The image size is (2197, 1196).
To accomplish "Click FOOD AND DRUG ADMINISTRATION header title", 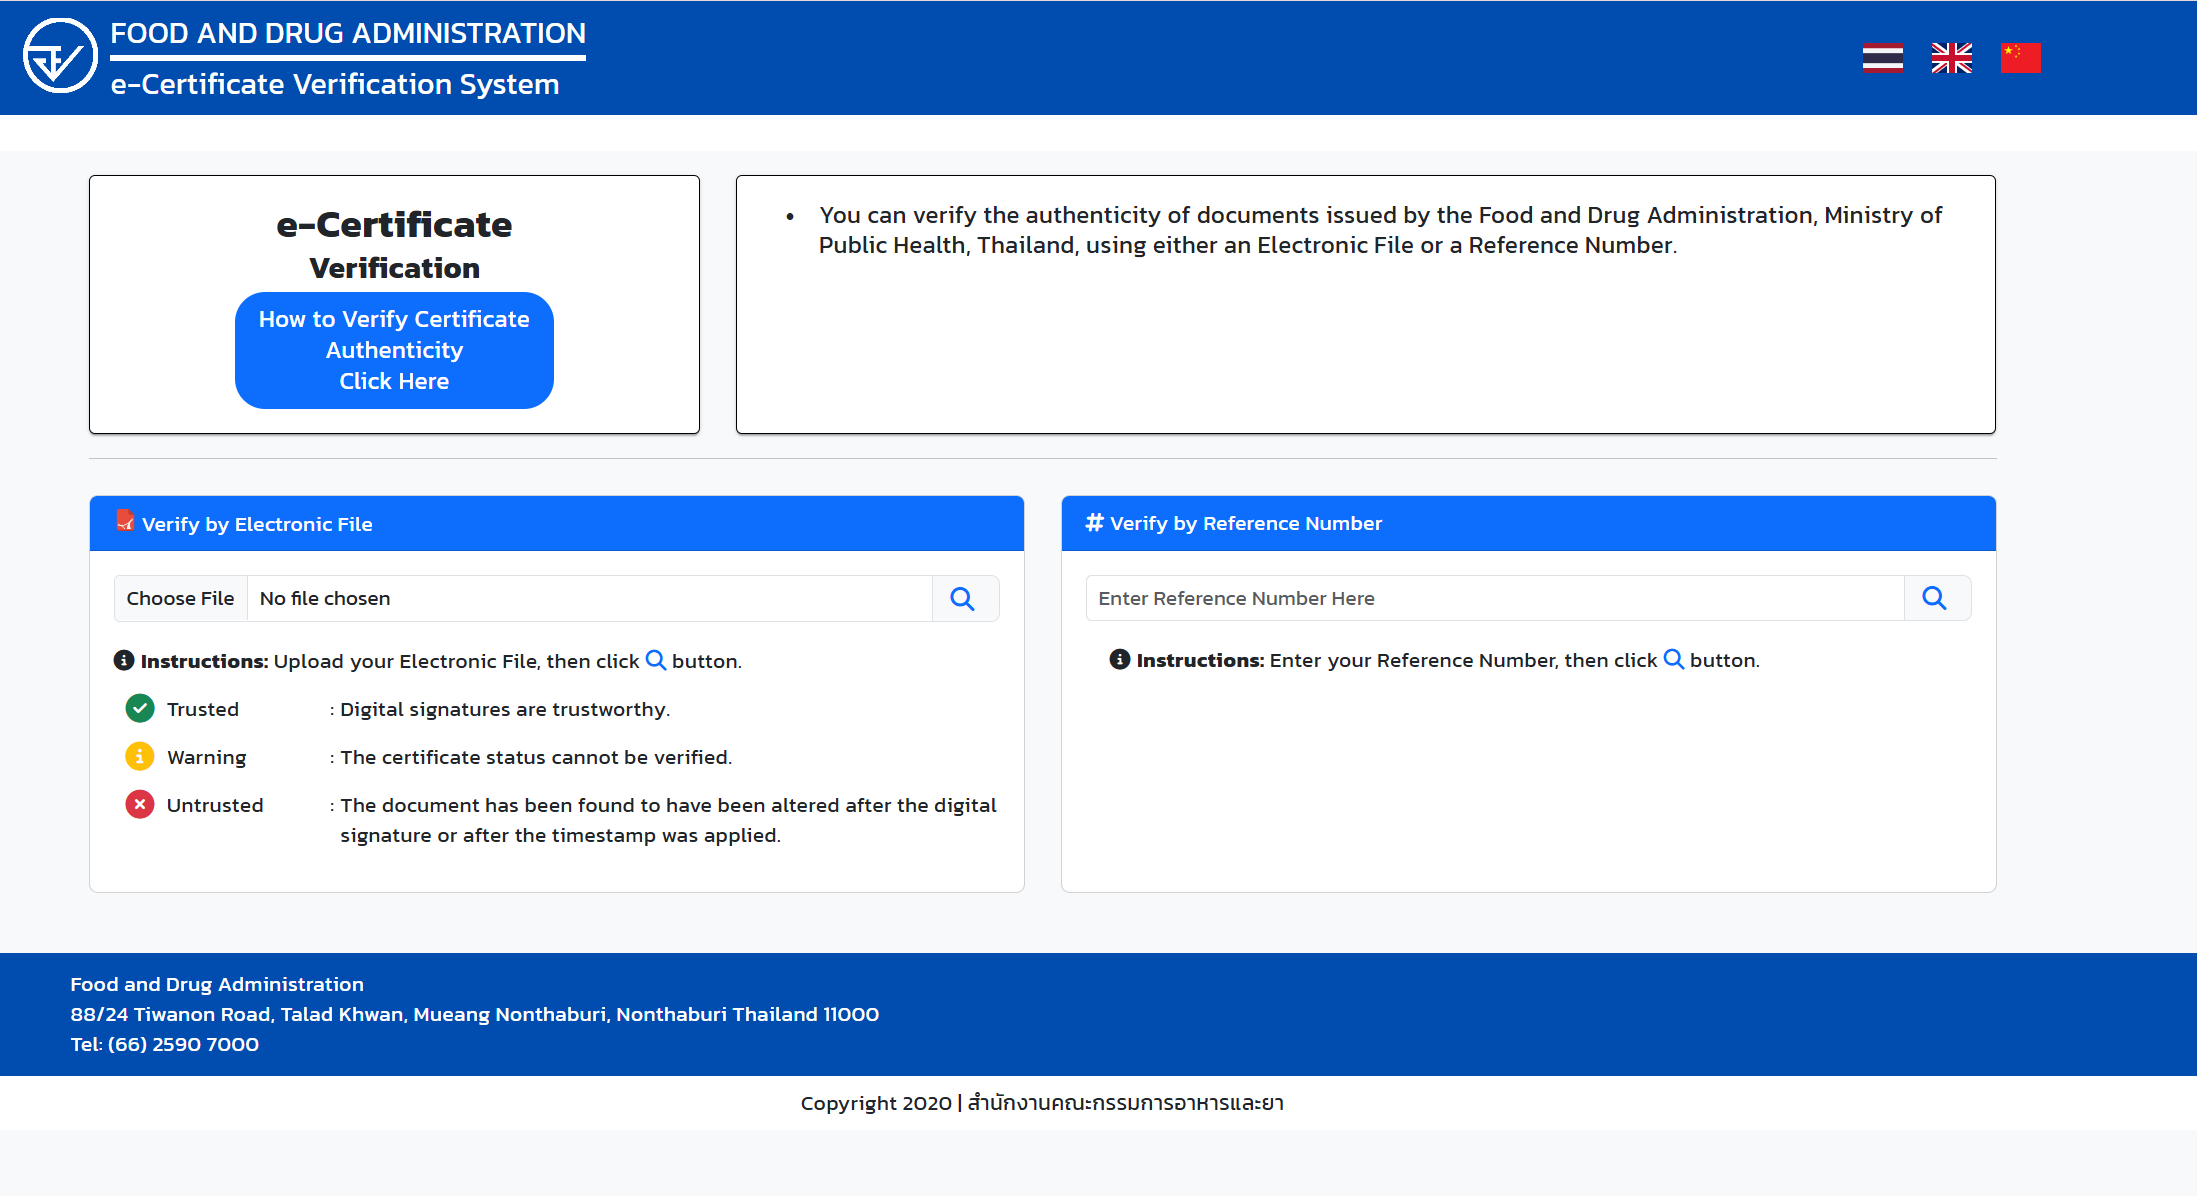I will click(x=347, y=34).
